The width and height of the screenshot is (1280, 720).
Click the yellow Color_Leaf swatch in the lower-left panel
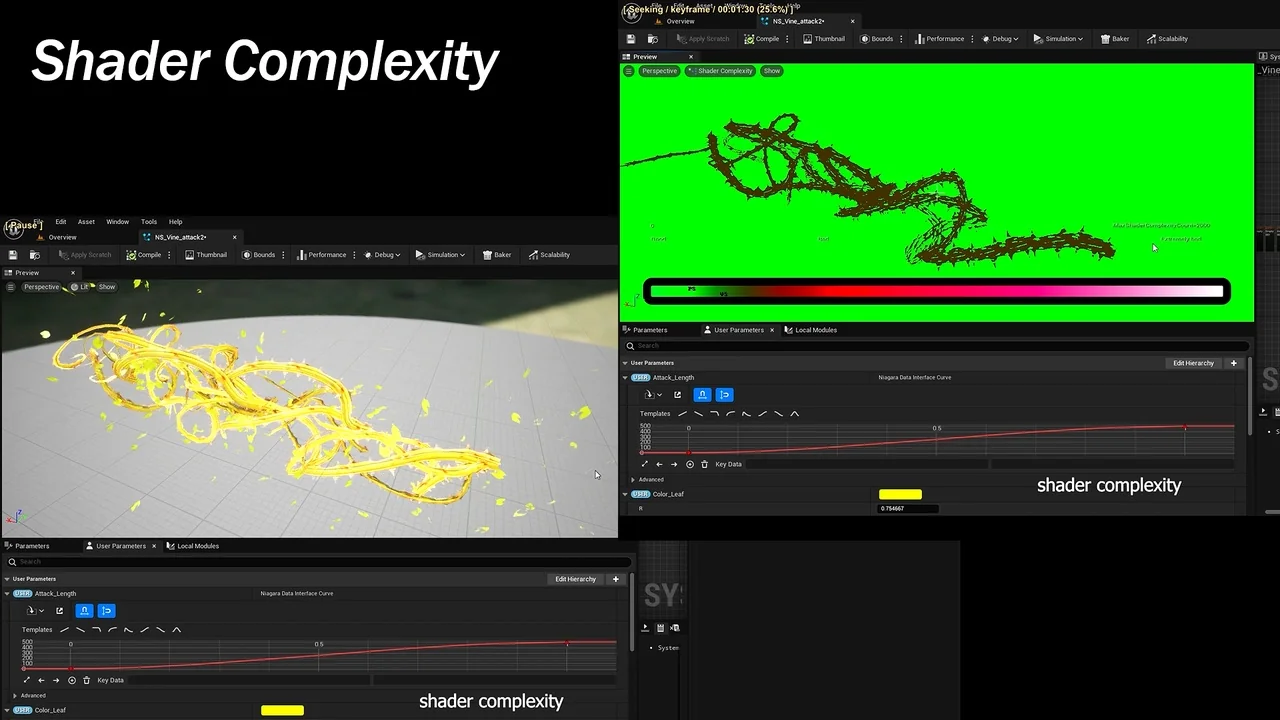(x=282, y=710)
